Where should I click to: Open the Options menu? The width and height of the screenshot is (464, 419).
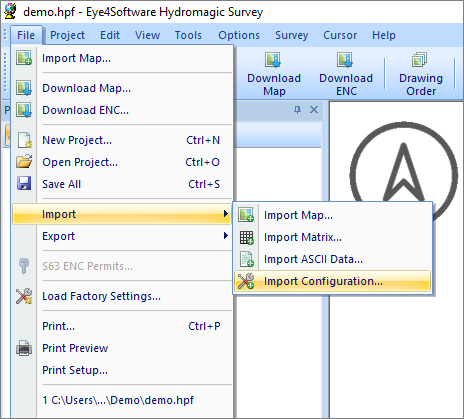[x=239, y=35]
